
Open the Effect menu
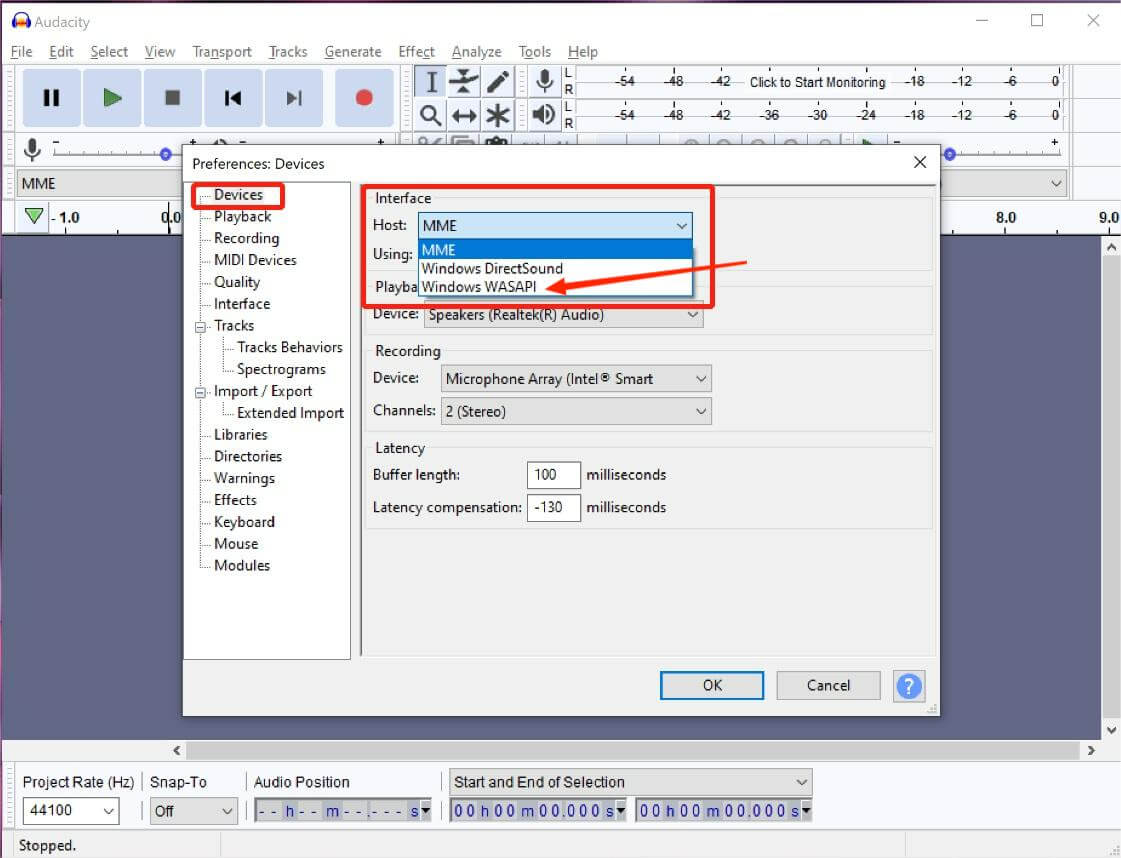coord(416,51)
